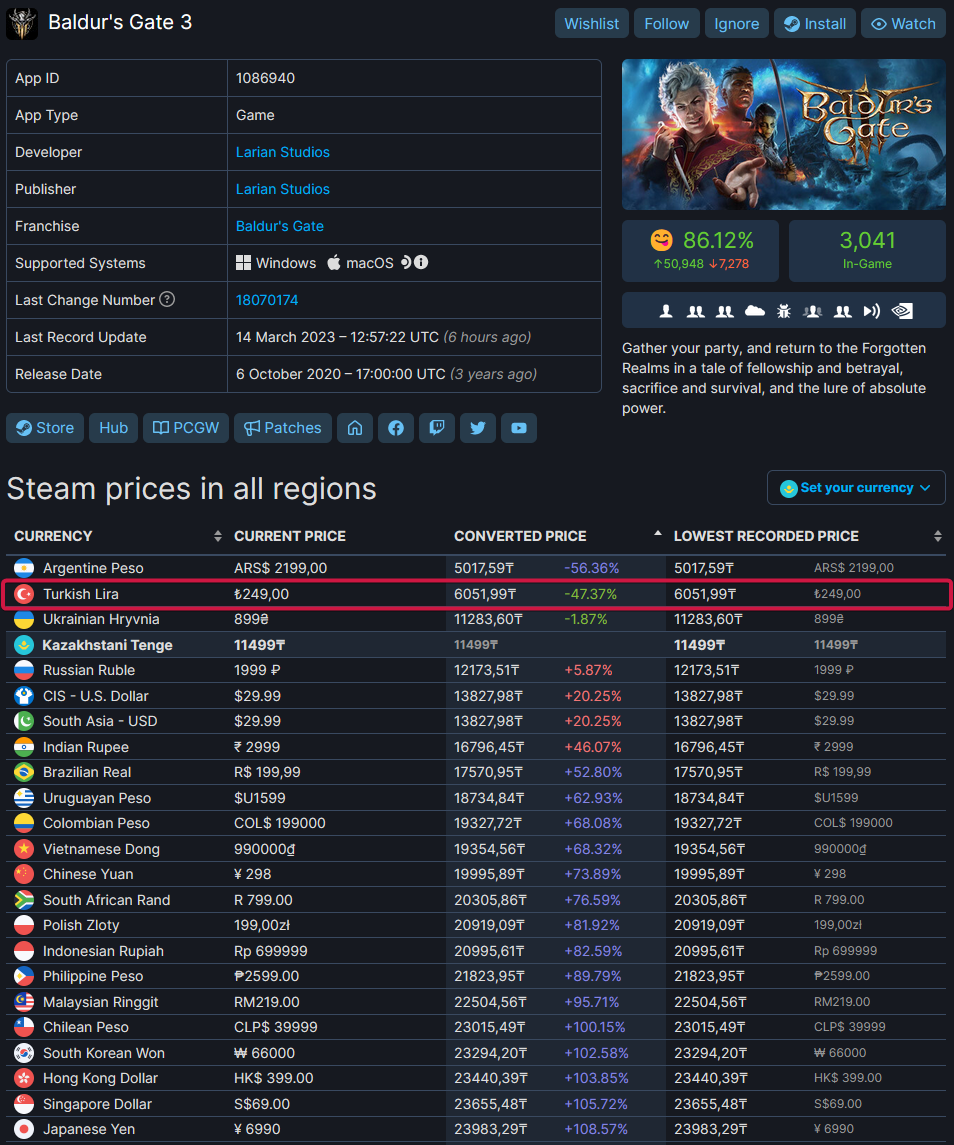Open the Larian Studios link in Developer row
The height and width of the screenshot is (1145, 954).
pyautogui.click(x=283, y=152)
